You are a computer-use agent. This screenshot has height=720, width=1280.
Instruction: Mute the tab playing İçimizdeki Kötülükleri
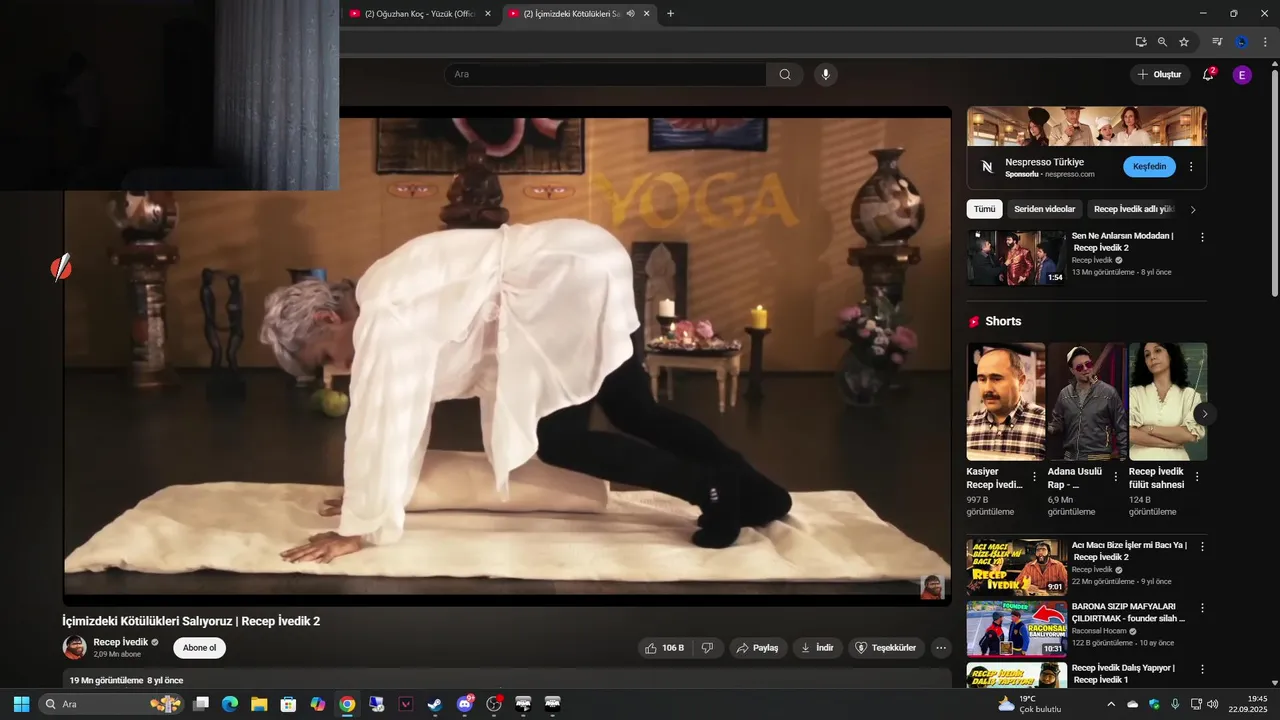pyautogui.click(x=630, y=13)
